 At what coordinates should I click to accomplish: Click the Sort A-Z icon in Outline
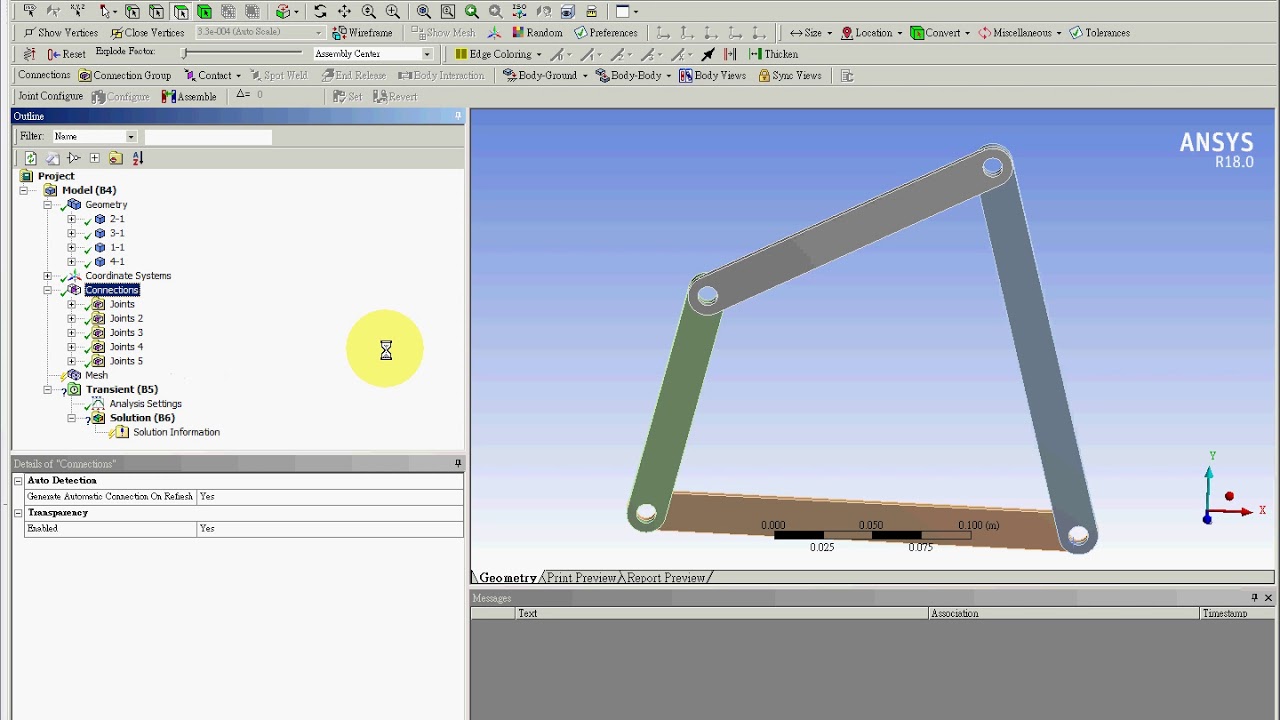click(137, 158)
